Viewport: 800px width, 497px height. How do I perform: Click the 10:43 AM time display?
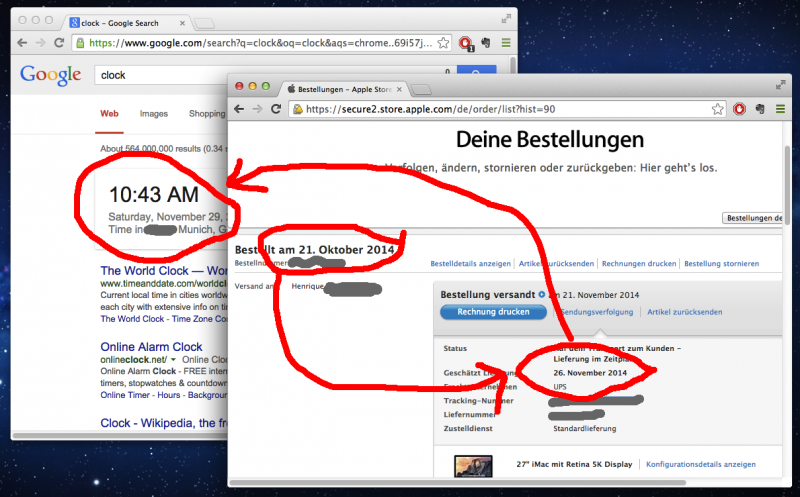point(154,194)
